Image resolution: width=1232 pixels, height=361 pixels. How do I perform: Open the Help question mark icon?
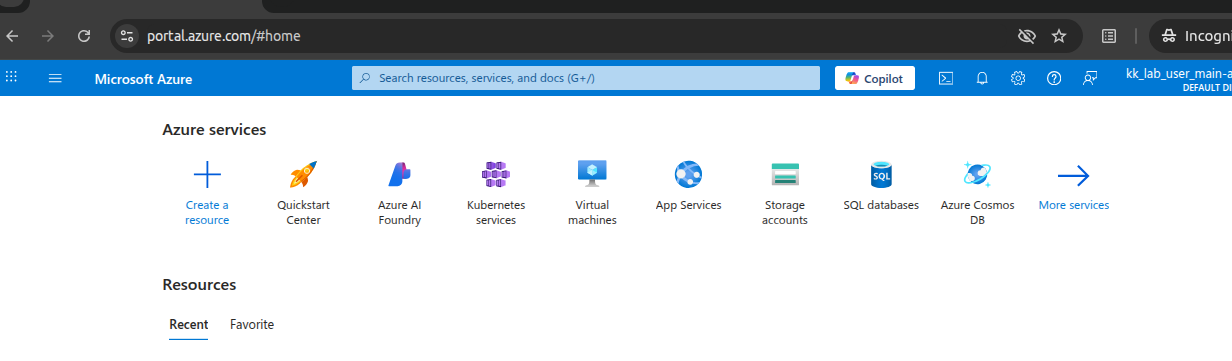[x=1054, y=78]
